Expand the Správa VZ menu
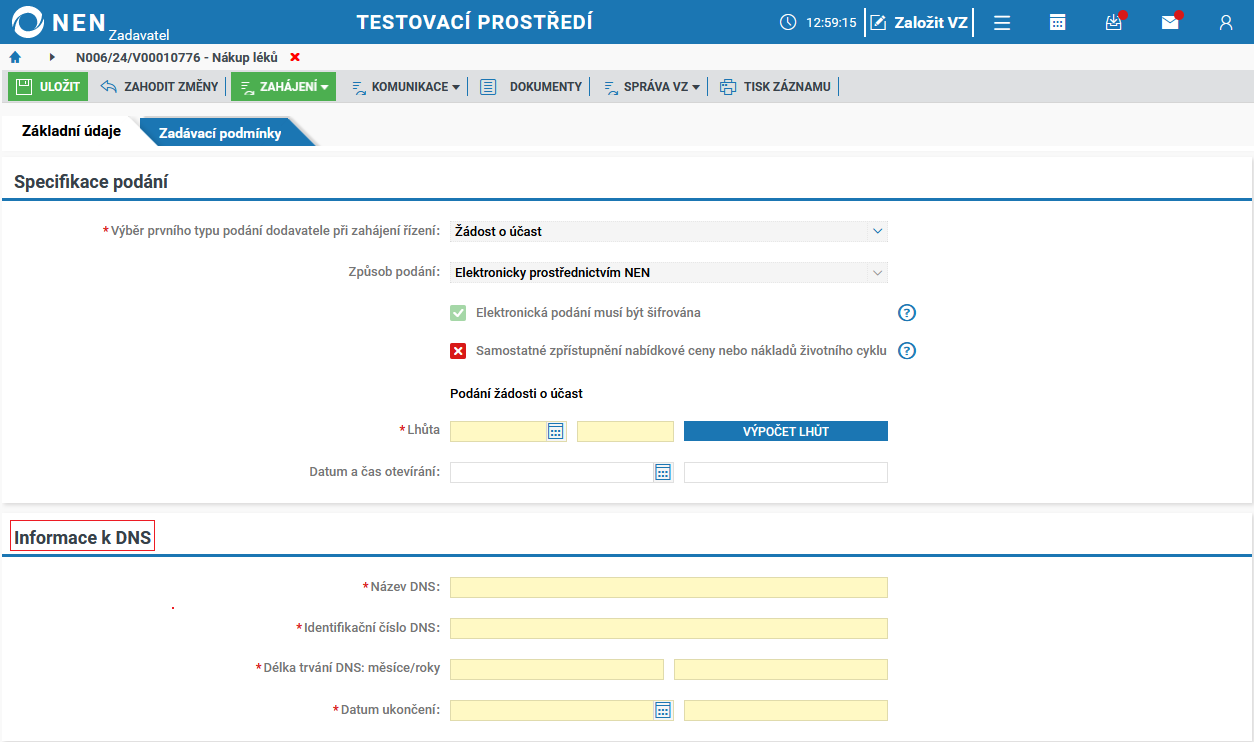This screenshot has width=1254, height=742. [x=651, y=87]
